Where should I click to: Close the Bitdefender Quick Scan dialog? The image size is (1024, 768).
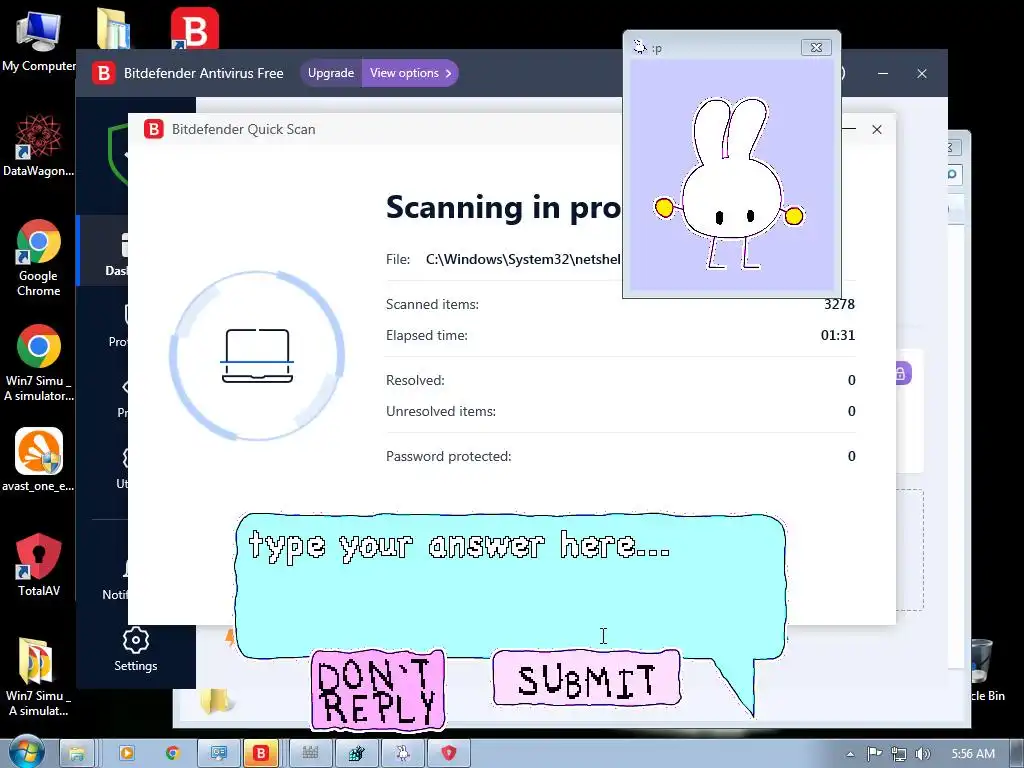877,129
